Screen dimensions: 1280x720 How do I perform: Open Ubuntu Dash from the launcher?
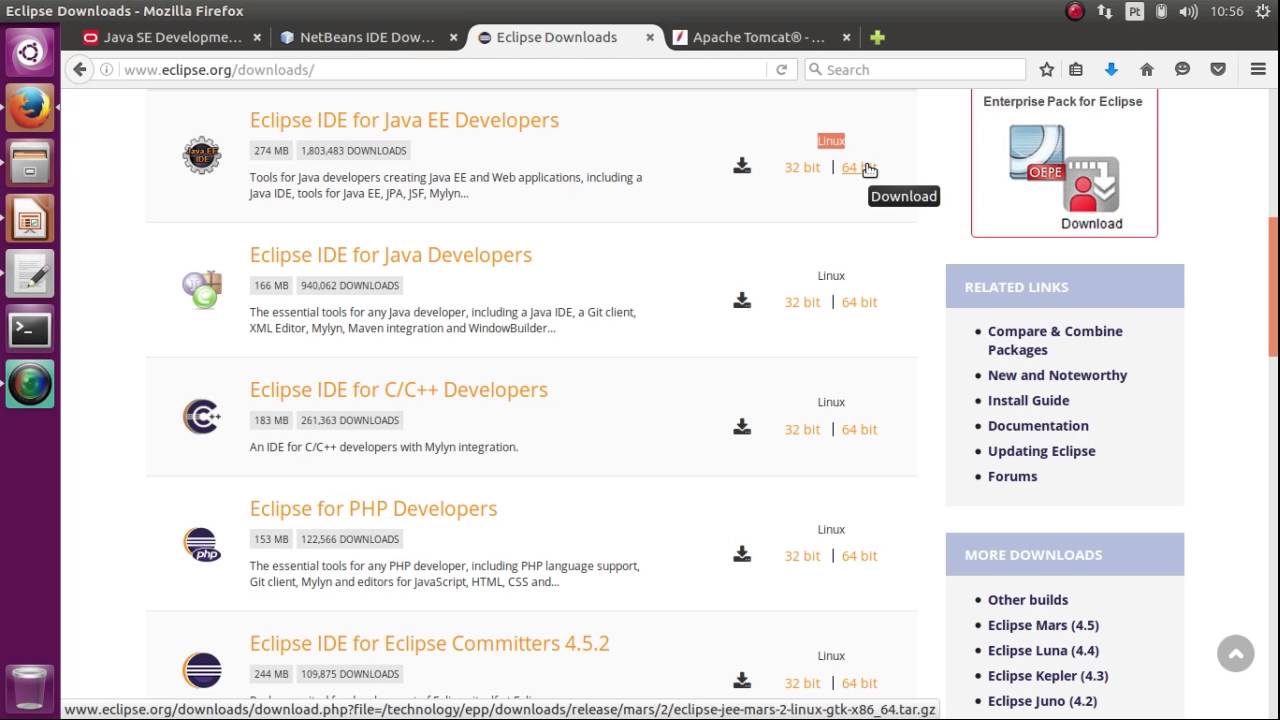(30, 52)
